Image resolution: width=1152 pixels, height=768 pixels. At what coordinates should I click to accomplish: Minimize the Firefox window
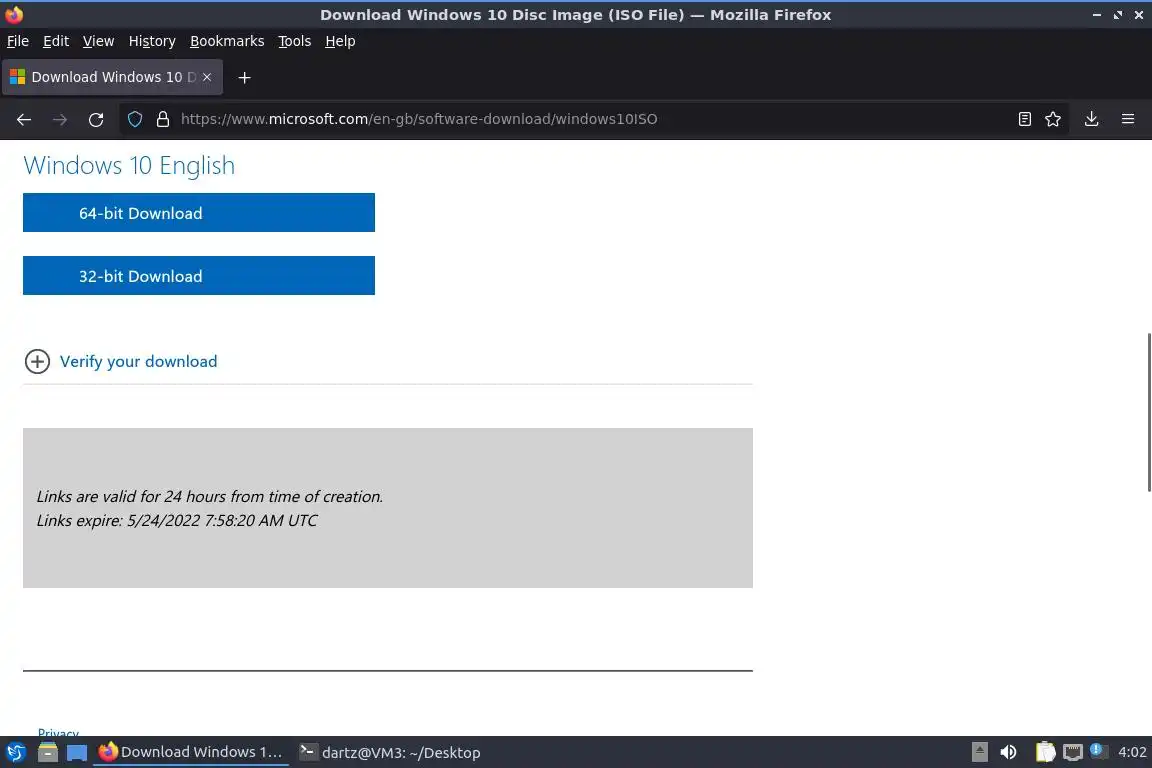(1097, 15)
